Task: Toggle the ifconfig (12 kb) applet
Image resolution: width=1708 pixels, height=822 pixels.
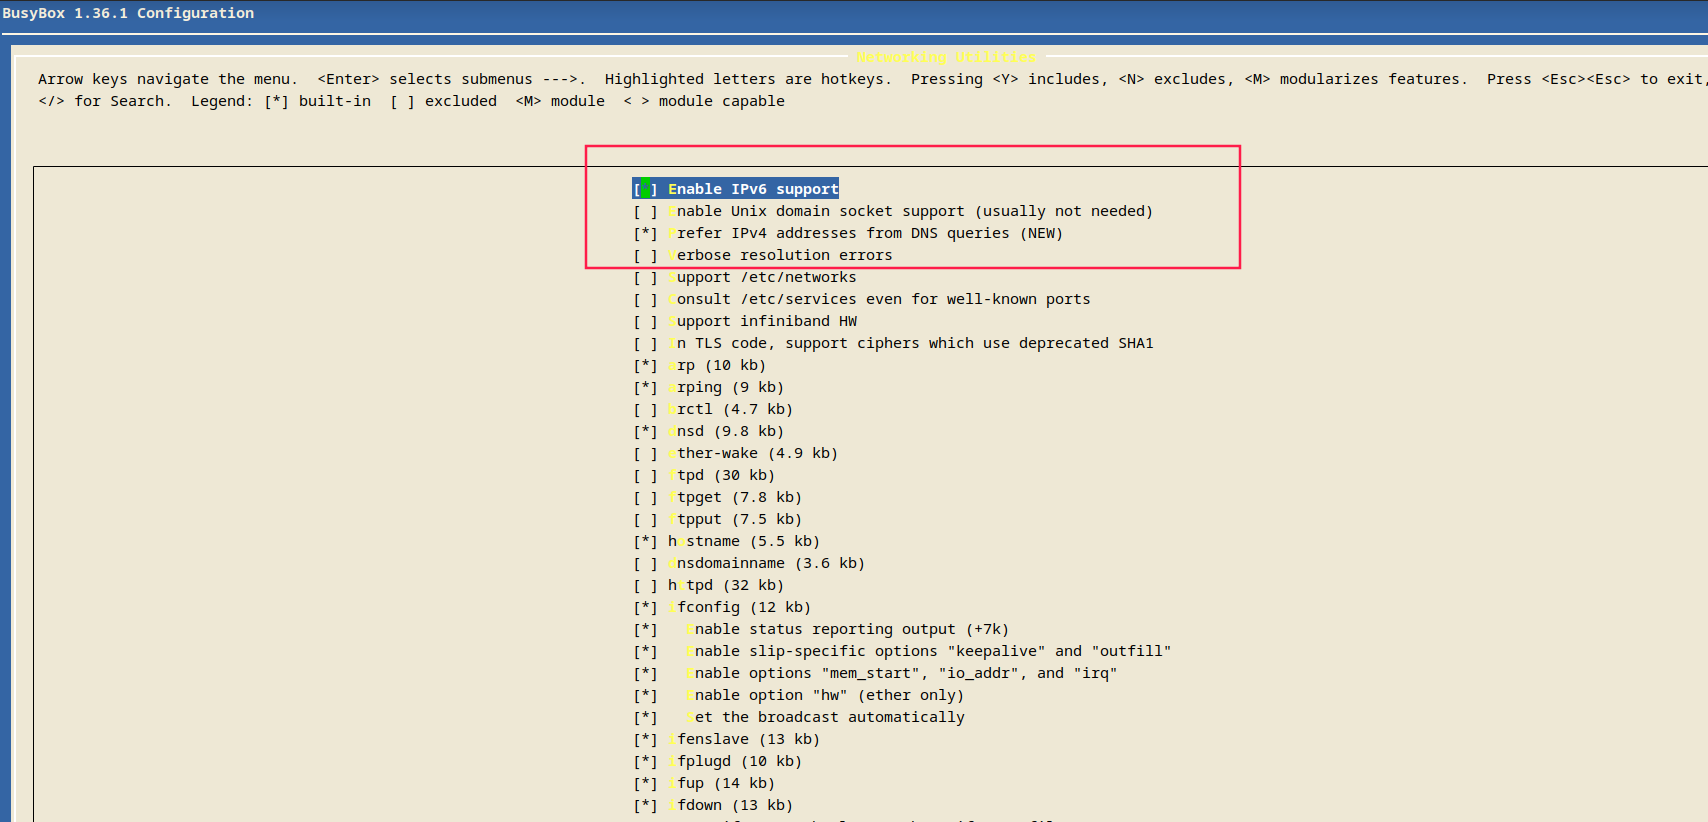Action: (722, 607)
